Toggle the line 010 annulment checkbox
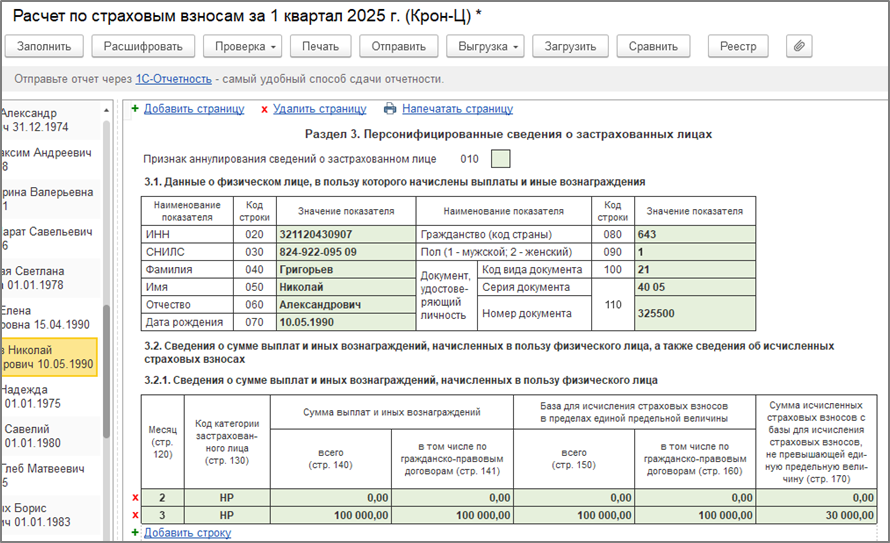Viewport: 890px width, 543px height. [x=500, y=159]
